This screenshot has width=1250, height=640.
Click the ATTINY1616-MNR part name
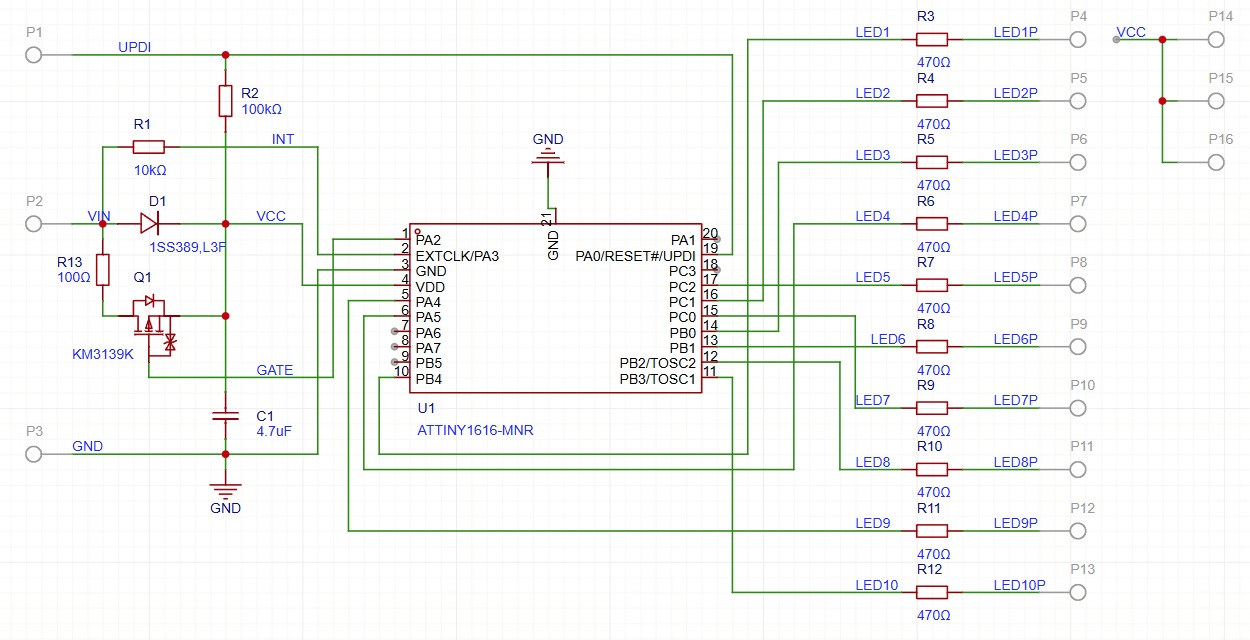coord(475,431)
